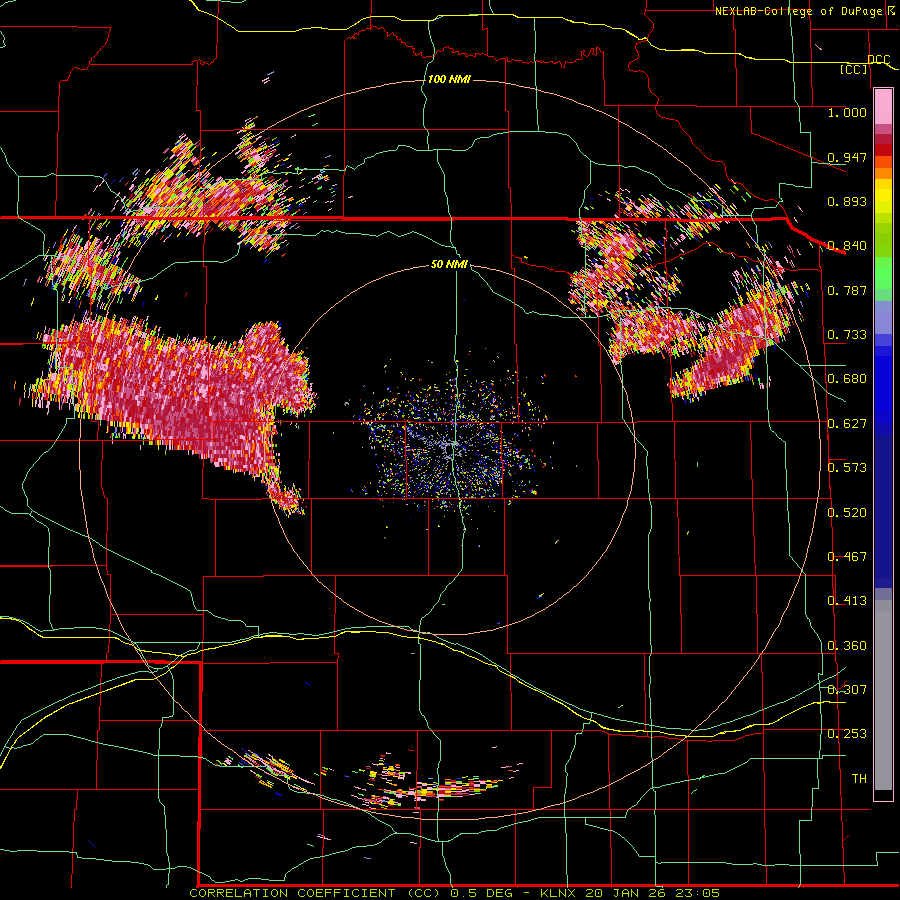Click the 0.360 color scale value
900x900 pixels.
(847, 646)
